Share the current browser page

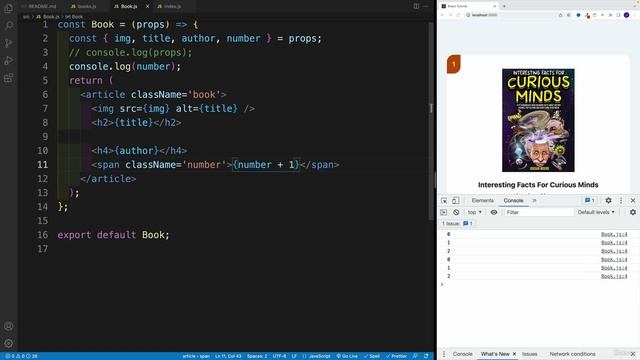click(560, 15)
